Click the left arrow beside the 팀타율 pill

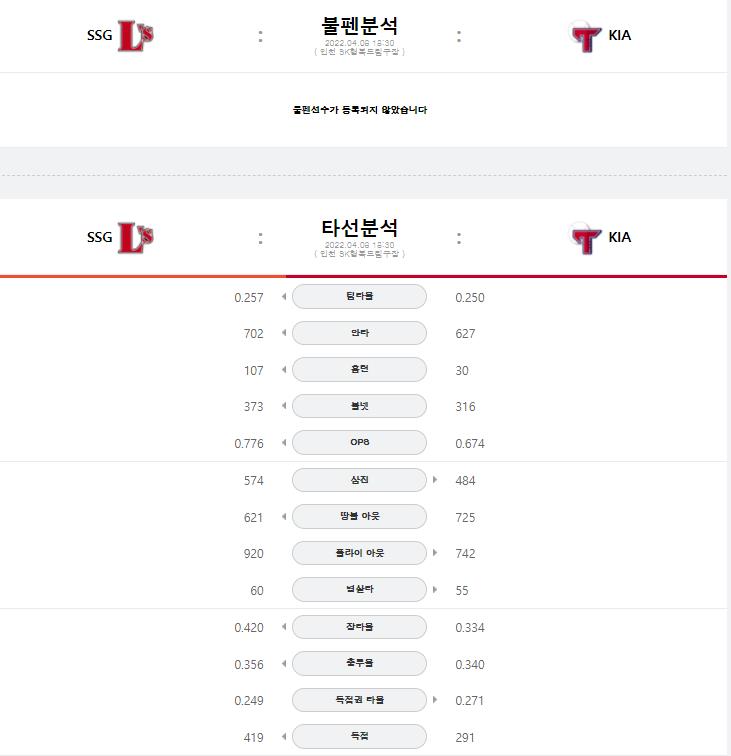pos(284,297)
